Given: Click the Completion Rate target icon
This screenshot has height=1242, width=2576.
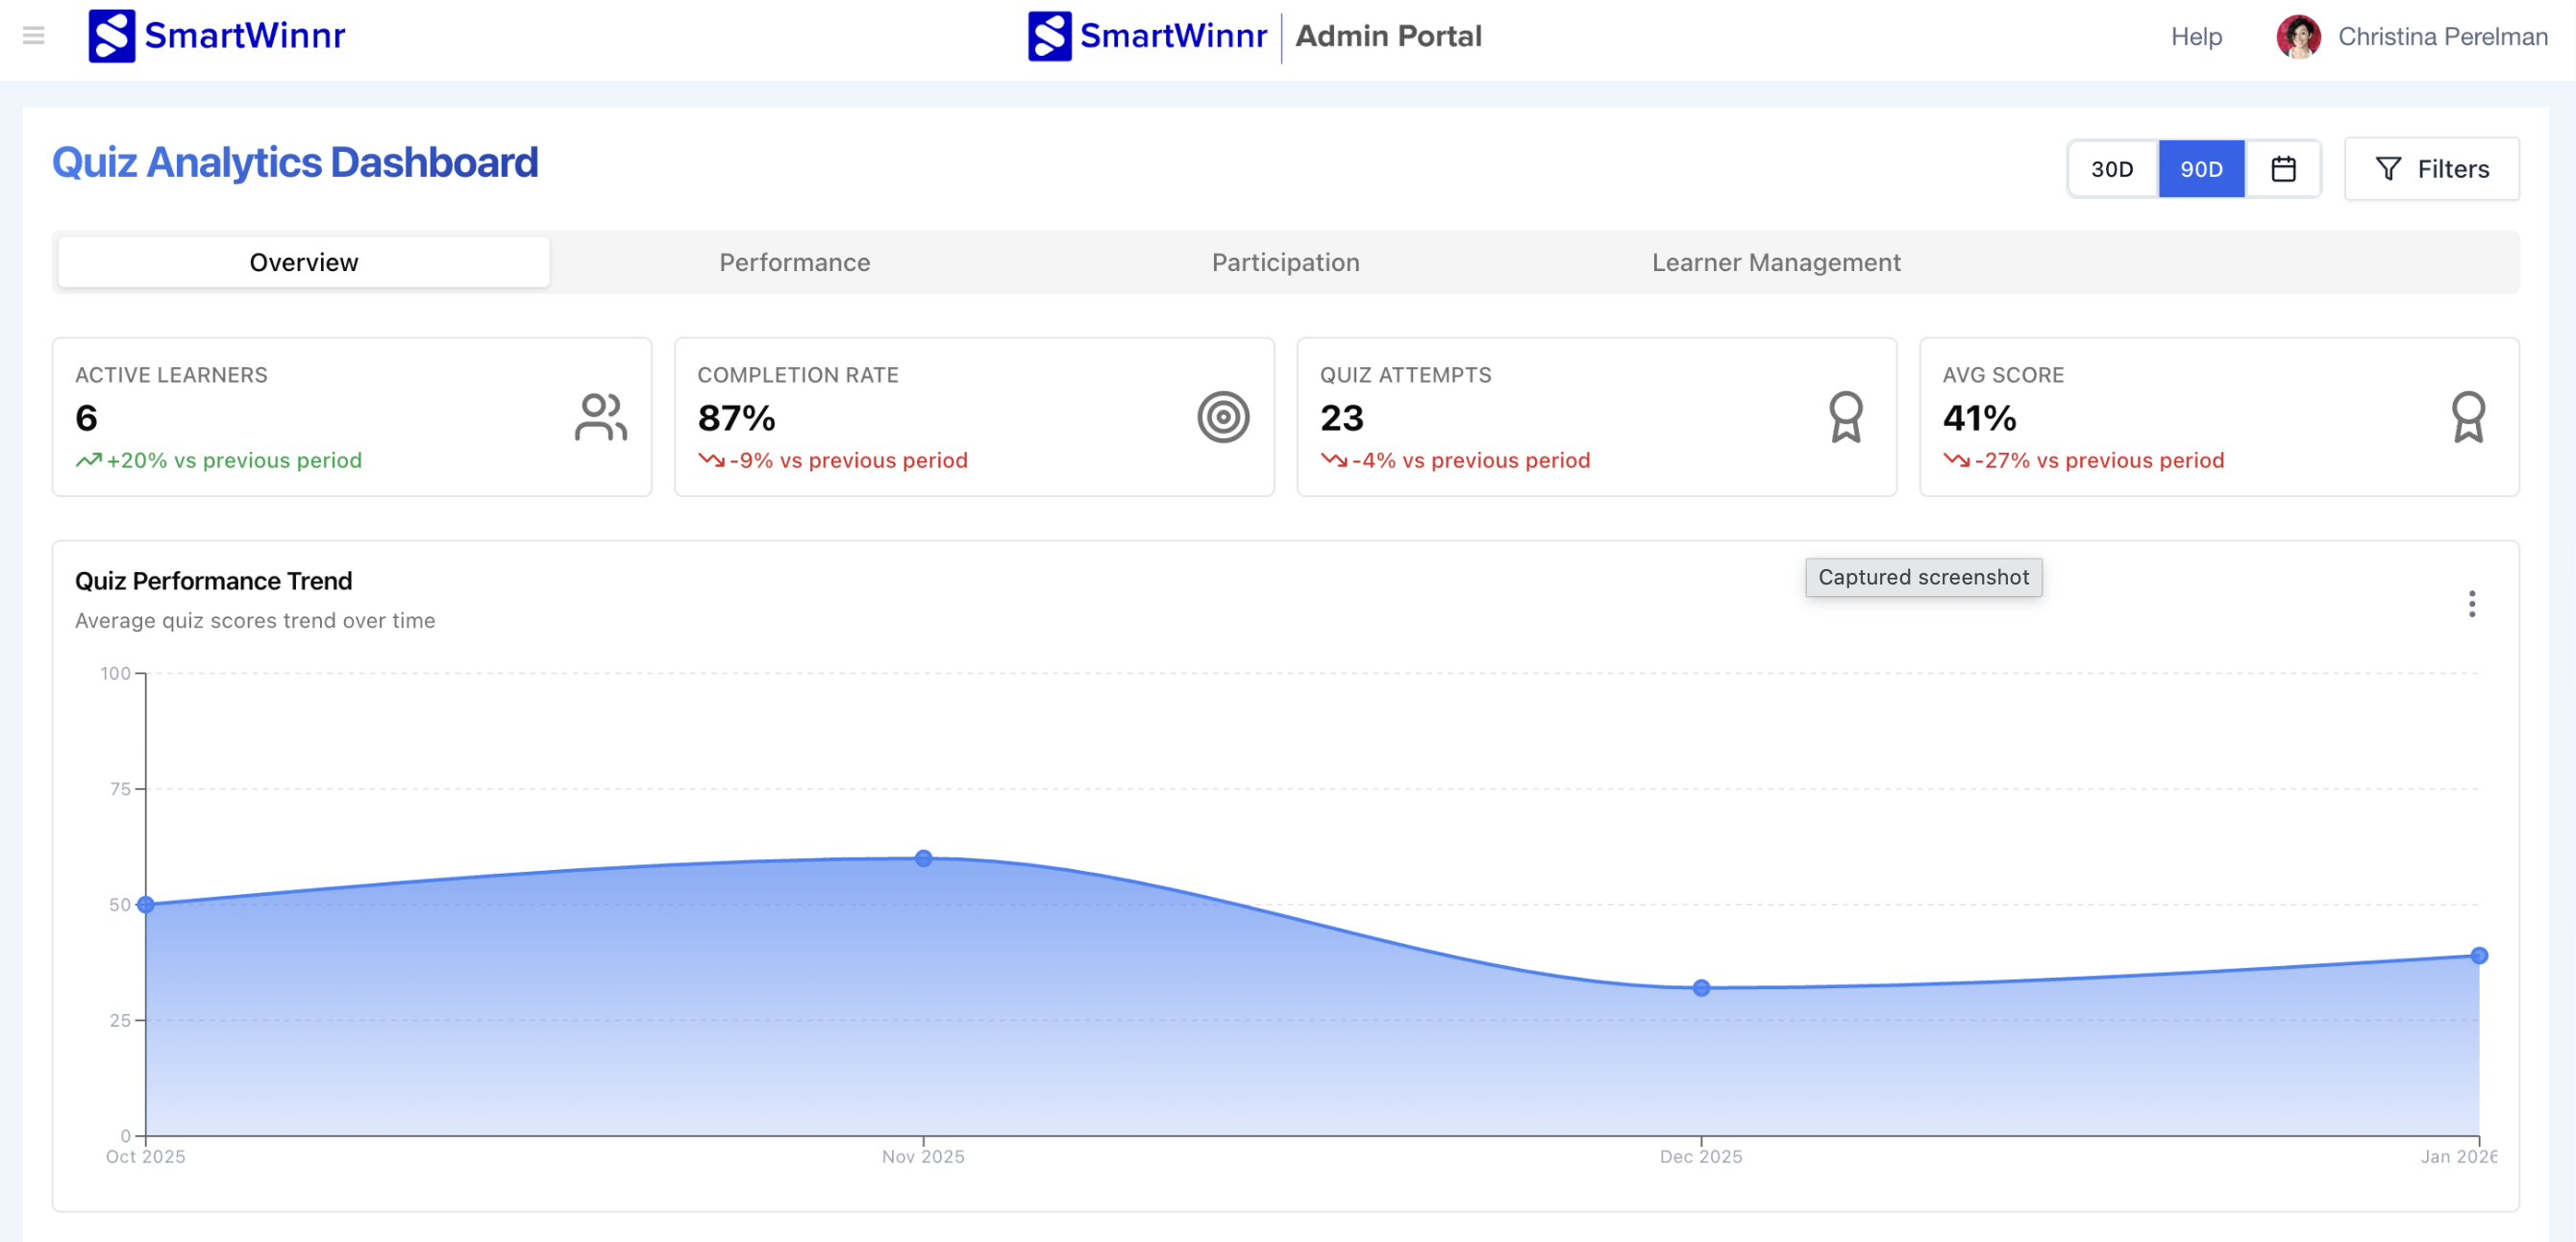Looking at the screenshot, I should 1222,417.
